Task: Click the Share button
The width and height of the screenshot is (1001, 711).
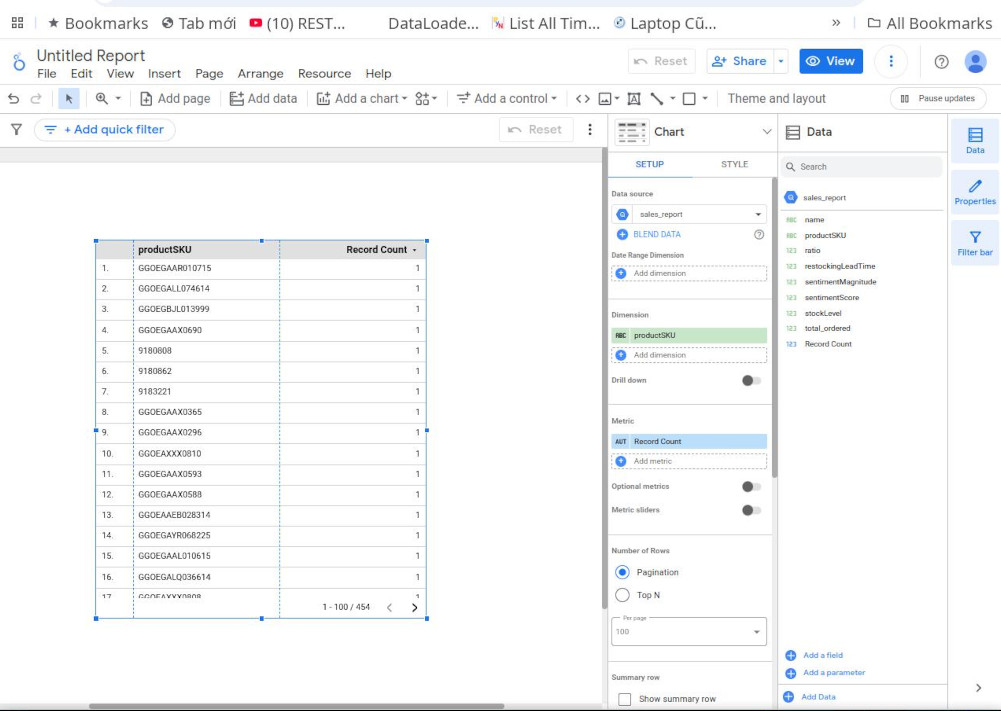Action: click(740, 61)
